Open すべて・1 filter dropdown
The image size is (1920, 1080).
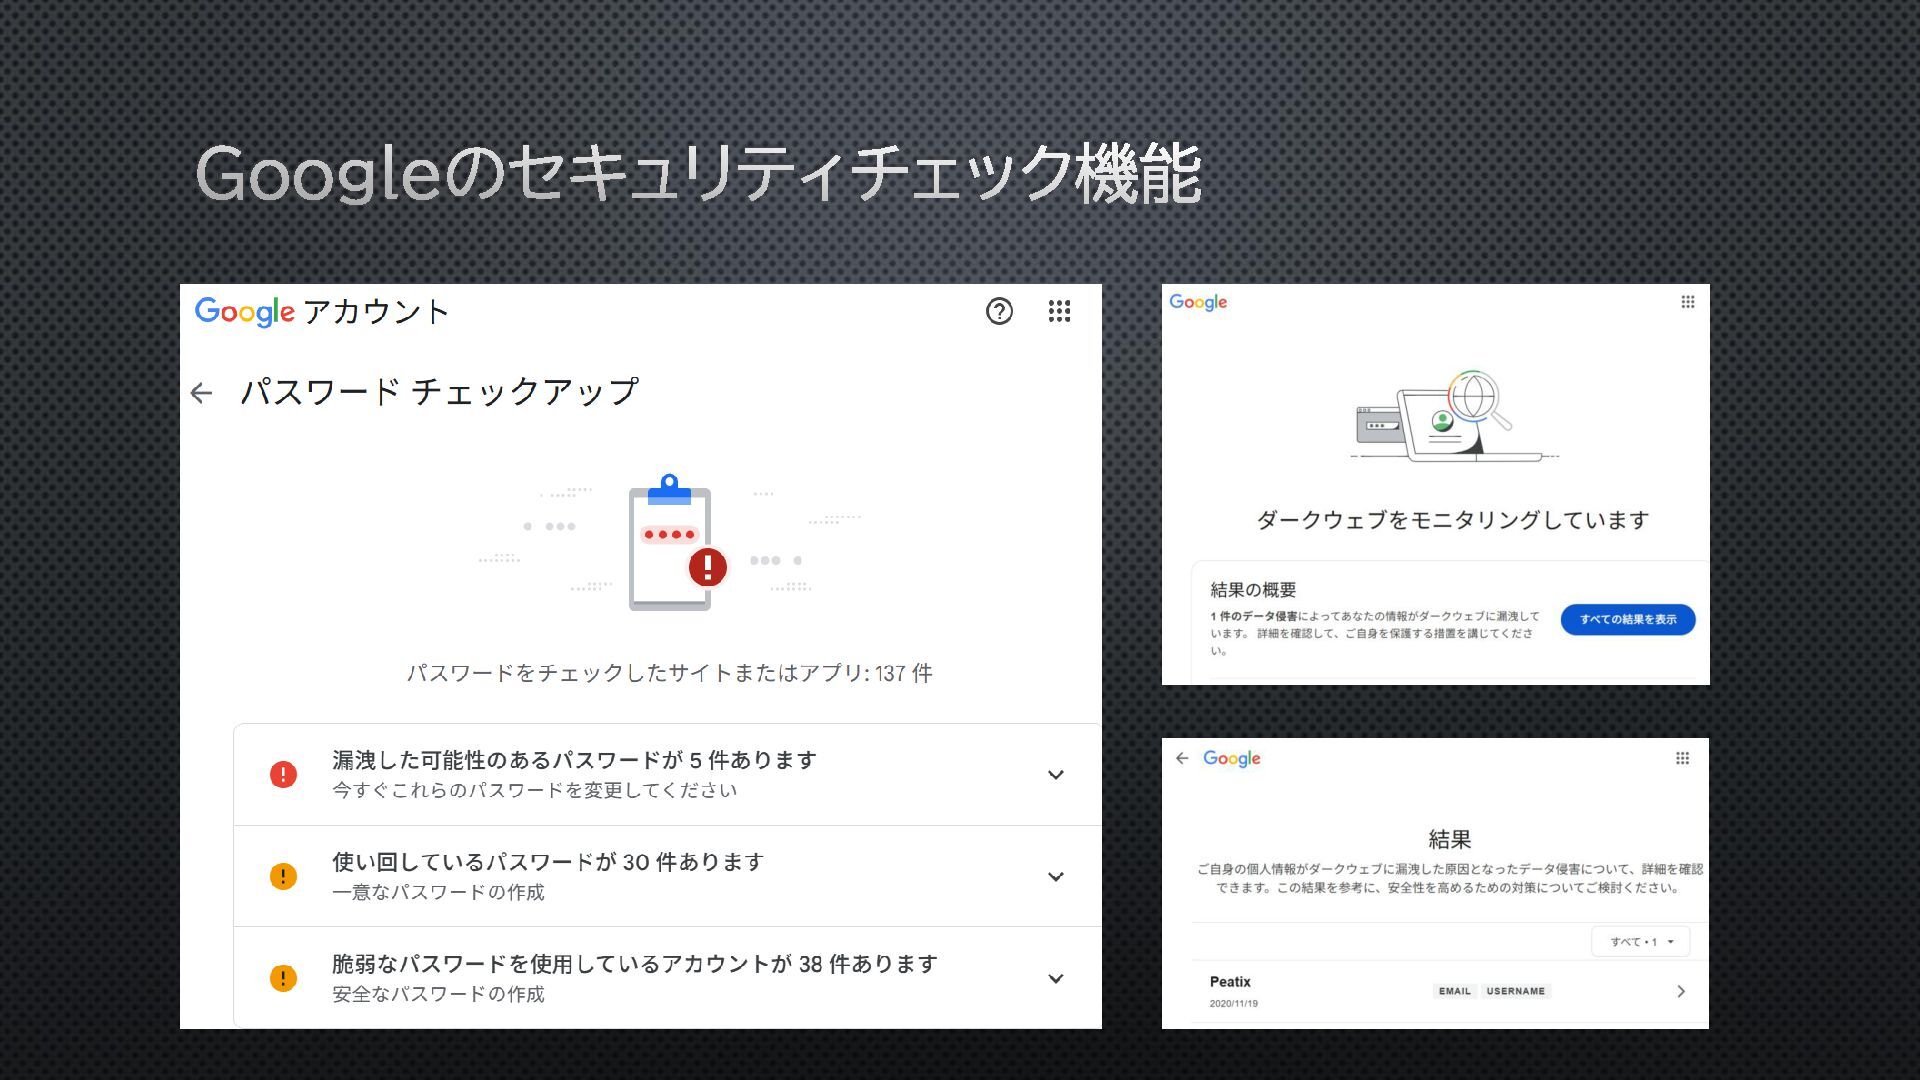pyautogui.click(x=1640, y=941)
